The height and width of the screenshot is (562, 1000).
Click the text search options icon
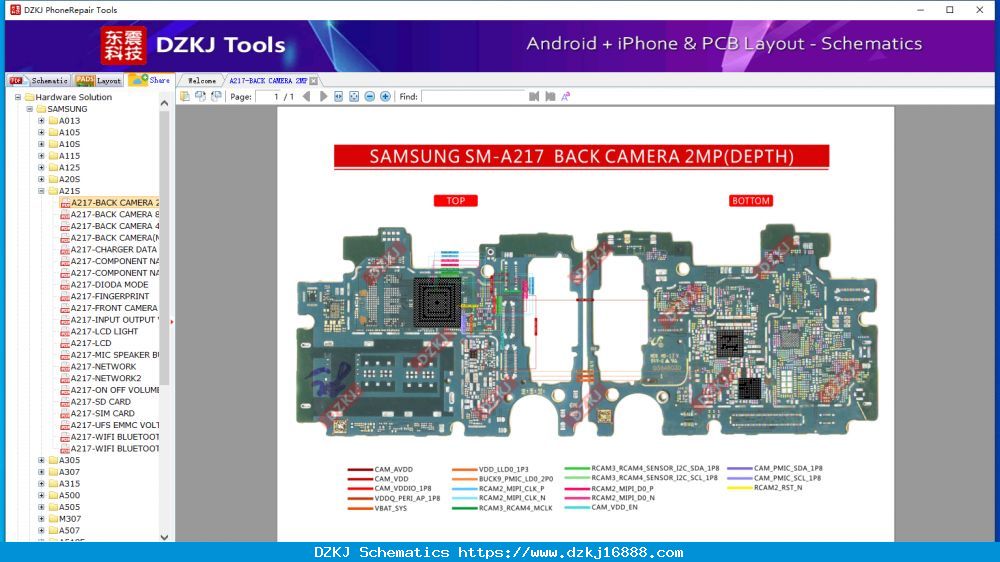(565, 96)
